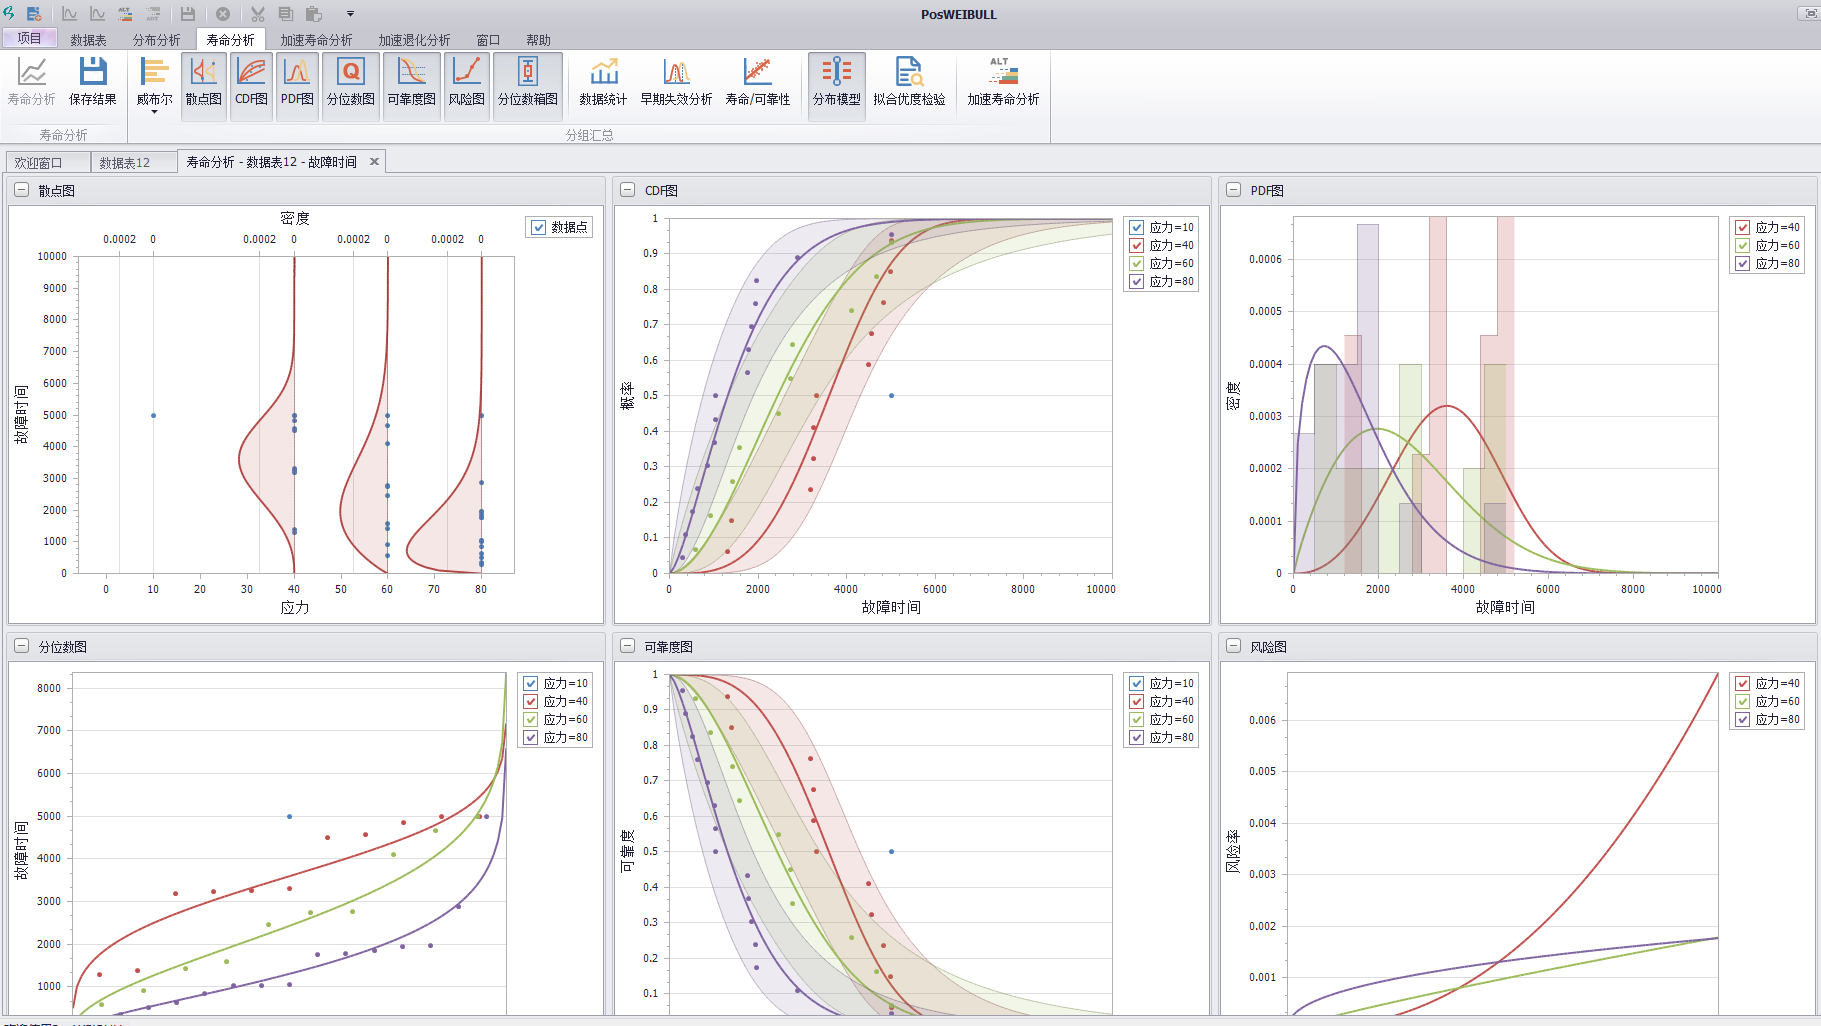The height and width of the screenshot is (1026, 1821).
Task: Click the 故障时间 x-axis label of CDF chart
Action: [x=891, y=607]
